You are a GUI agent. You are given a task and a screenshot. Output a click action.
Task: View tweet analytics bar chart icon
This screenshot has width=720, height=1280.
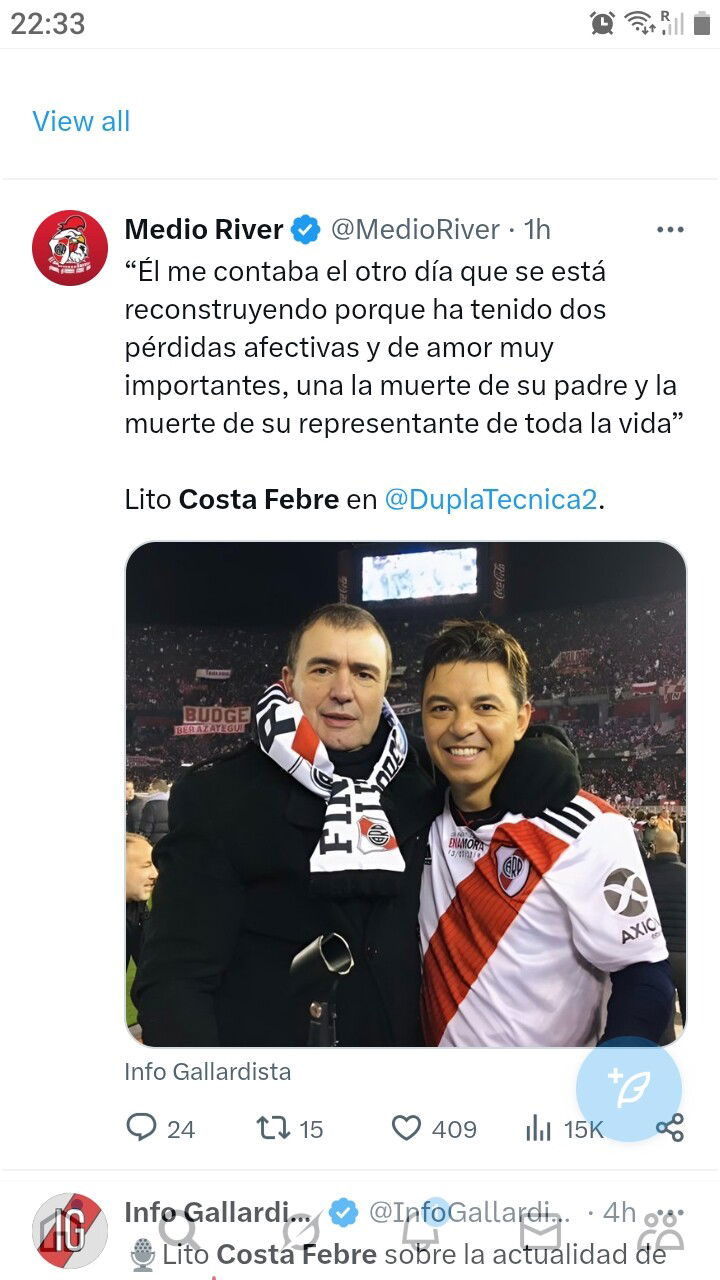pos(539,1128)
